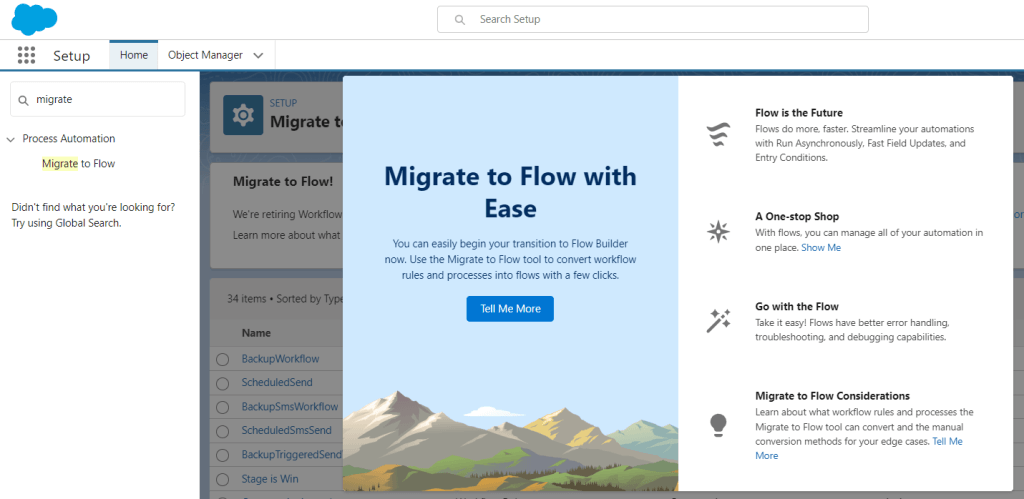Select the ScheduledSmsSend radio button
This screenshot has height=499, width=1024.
[x=223, y=432]
